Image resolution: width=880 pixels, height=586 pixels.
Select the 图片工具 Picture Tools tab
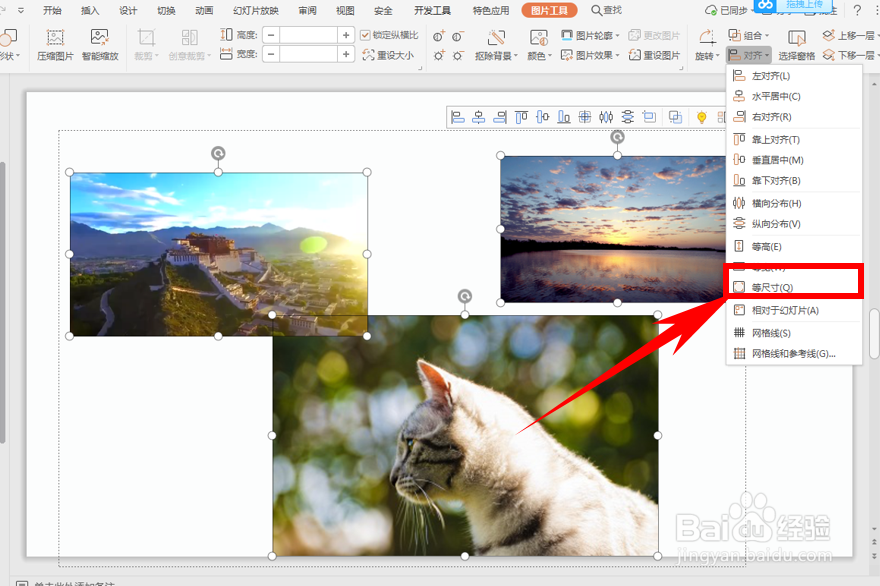pyautogui.click(x=549, y=10)
